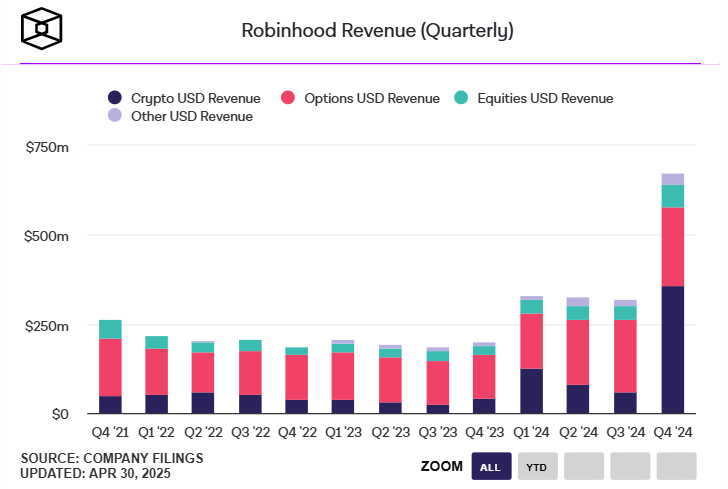Click the $500m axis label
Screen dimensions: 728x489
tap(46, 236)
